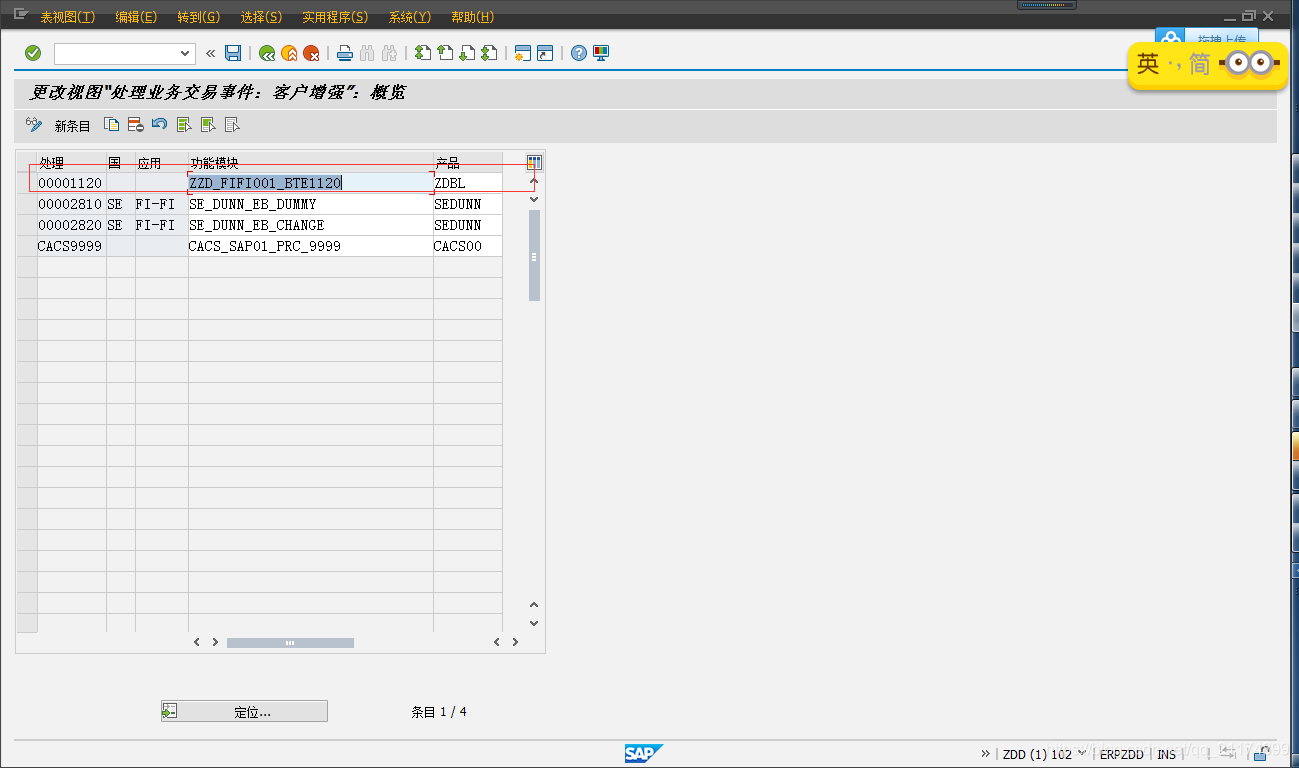Toggle display/change mode with pencil-glasses icon
Image resolution: width=1299 pixels, height=768 pixels.
(34, 124)
